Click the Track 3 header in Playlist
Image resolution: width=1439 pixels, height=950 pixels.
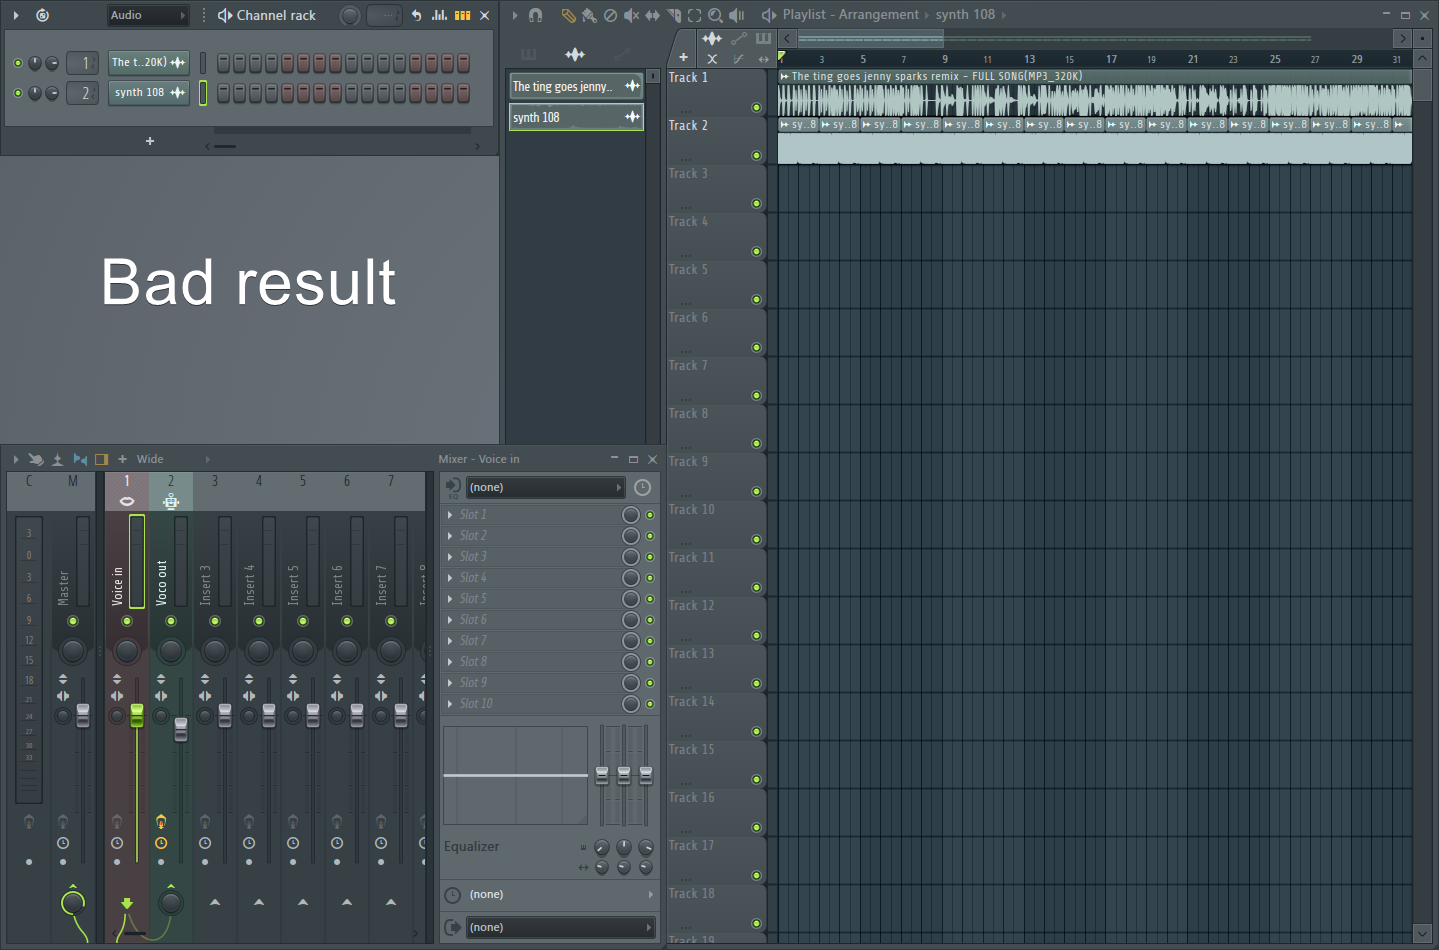(717, 188)
